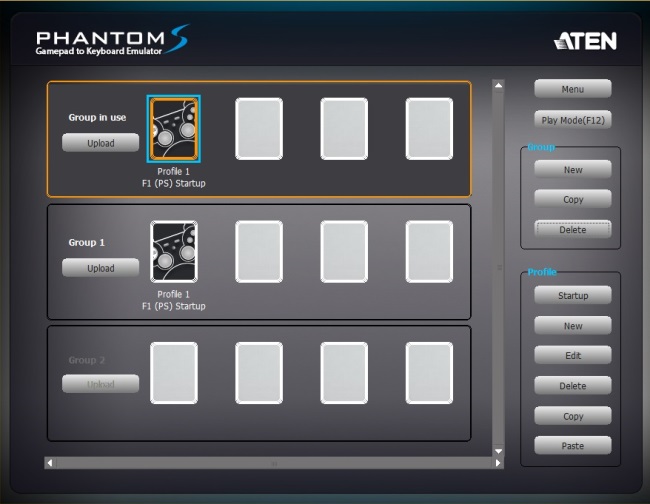Open the Menu button
This screenshot has width=650, height=504.
pyautogui.click(x=572, y=89)
